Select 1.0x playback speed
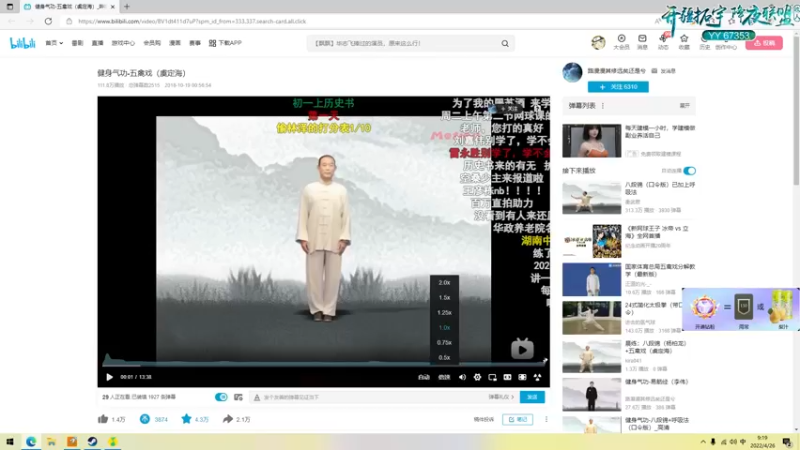The height and width of the screenshot is (450, 800). click(444, 328)
